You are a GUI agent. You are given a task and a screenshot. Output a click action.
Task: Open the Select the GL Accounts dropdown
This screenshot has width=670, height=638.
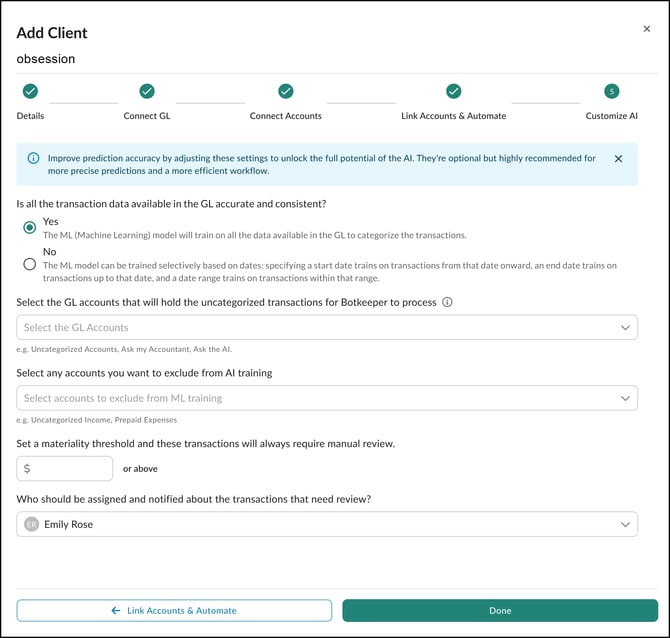pos(327,328)
